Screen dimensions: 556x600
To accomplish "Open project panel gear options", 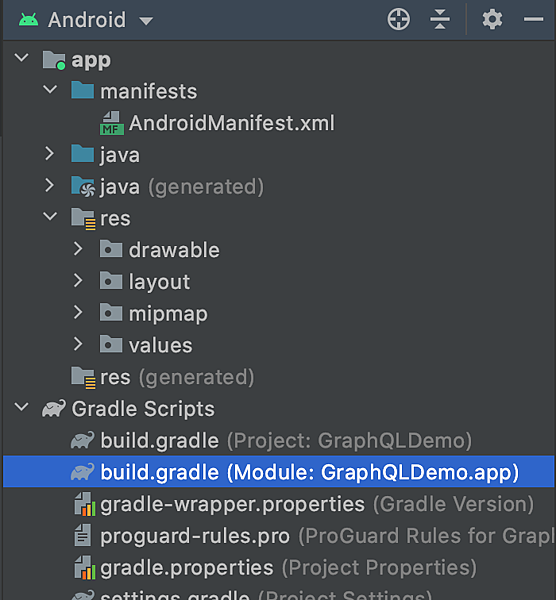I will [x=492, y=20].
